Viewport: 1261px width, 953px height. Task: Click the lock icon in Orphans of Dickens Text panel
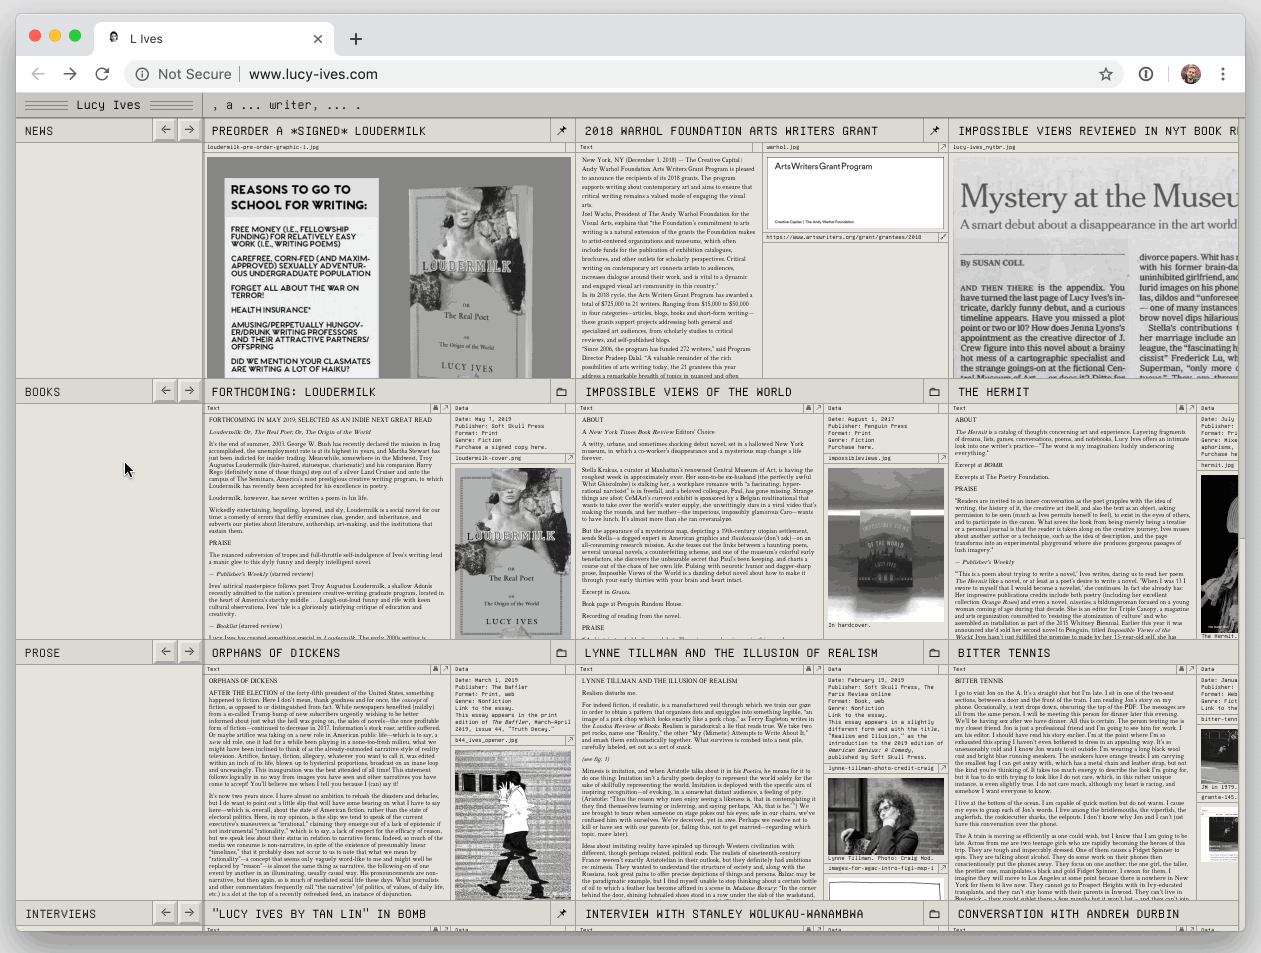(x=435, y=669)
